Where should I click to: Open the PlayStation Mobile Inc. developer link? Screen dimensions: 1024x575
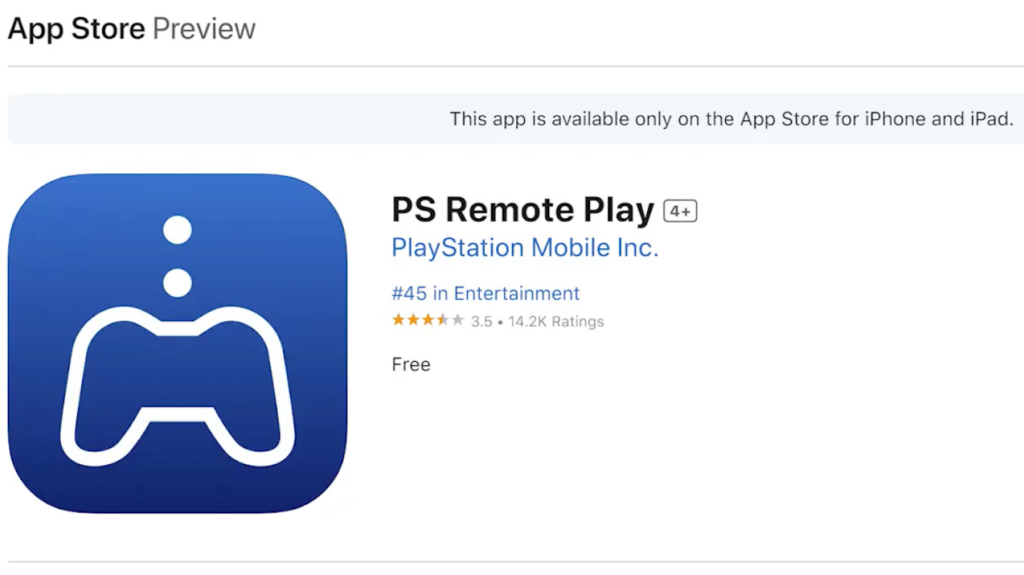pos(525,248)
